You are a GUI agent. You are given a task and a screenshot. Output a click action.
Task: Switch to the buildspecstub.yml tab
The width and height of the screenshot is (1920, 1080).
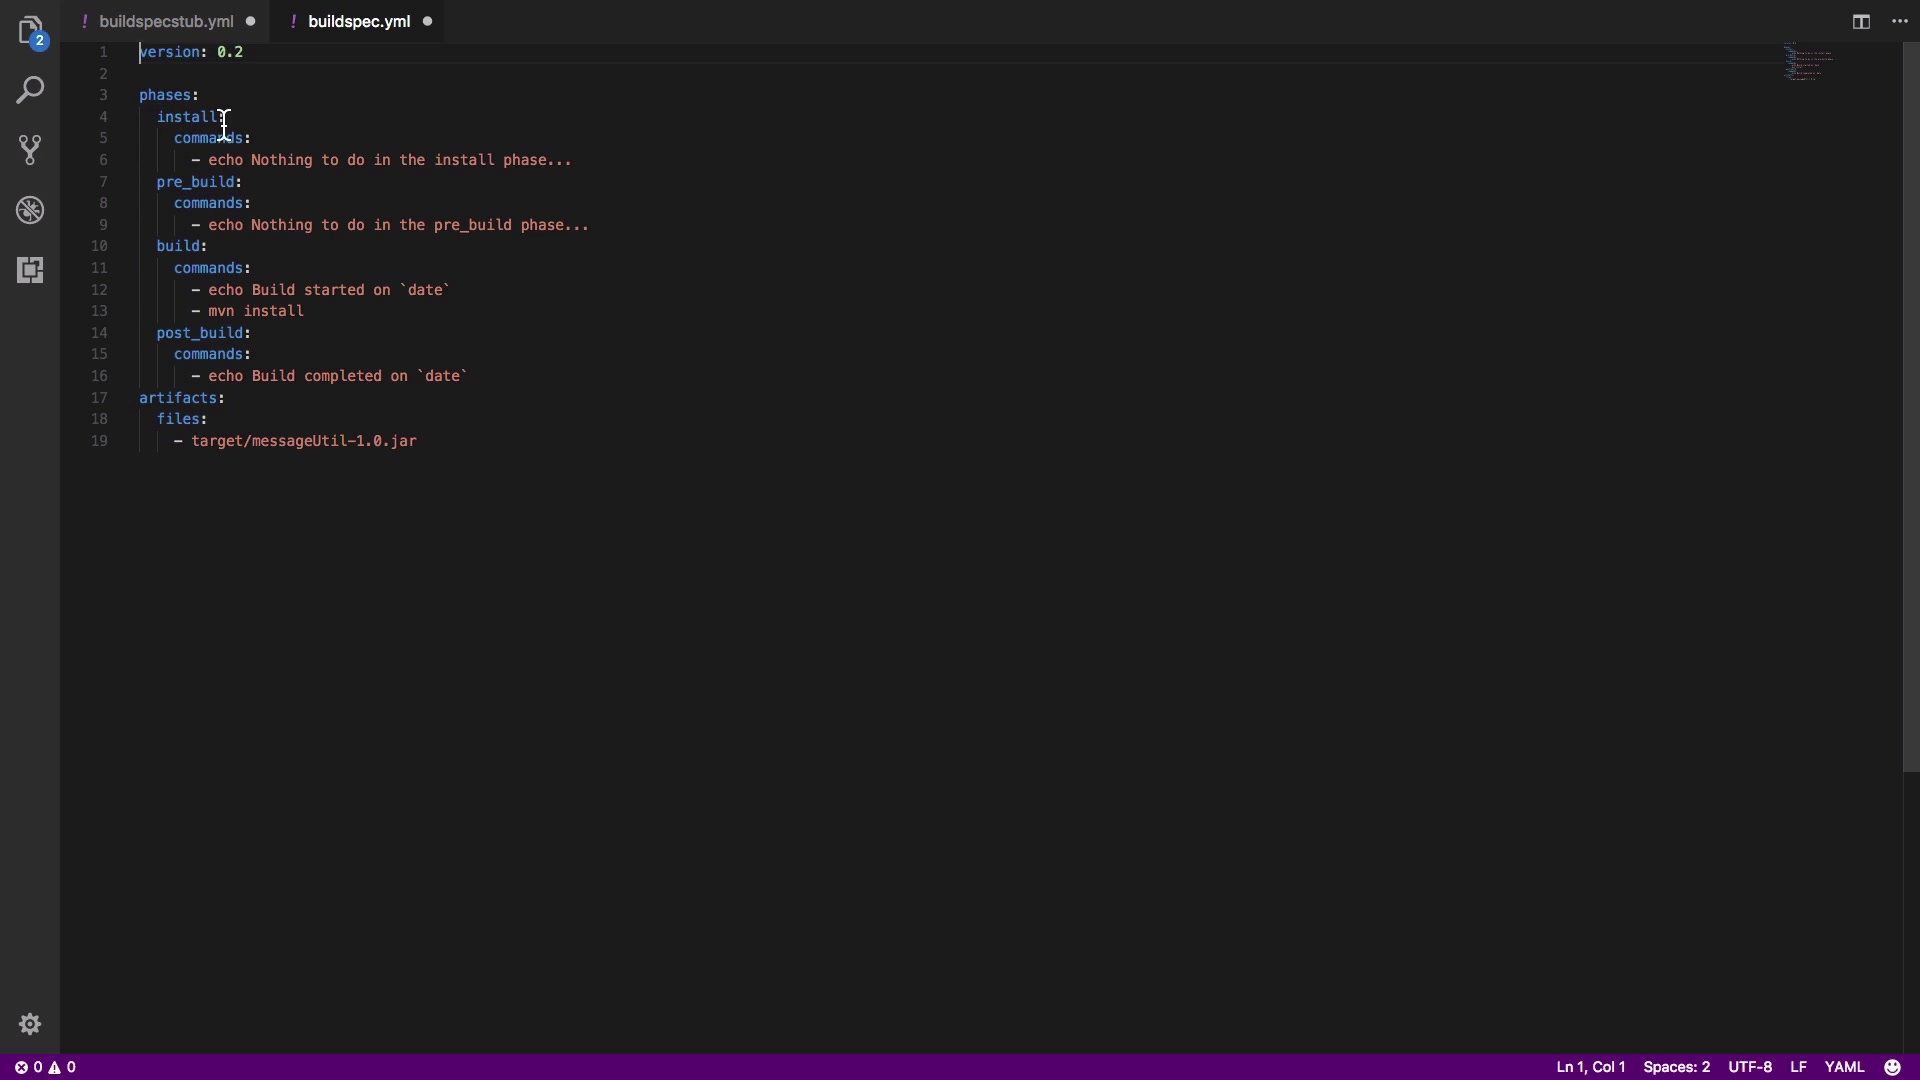[x=166, y=21]
